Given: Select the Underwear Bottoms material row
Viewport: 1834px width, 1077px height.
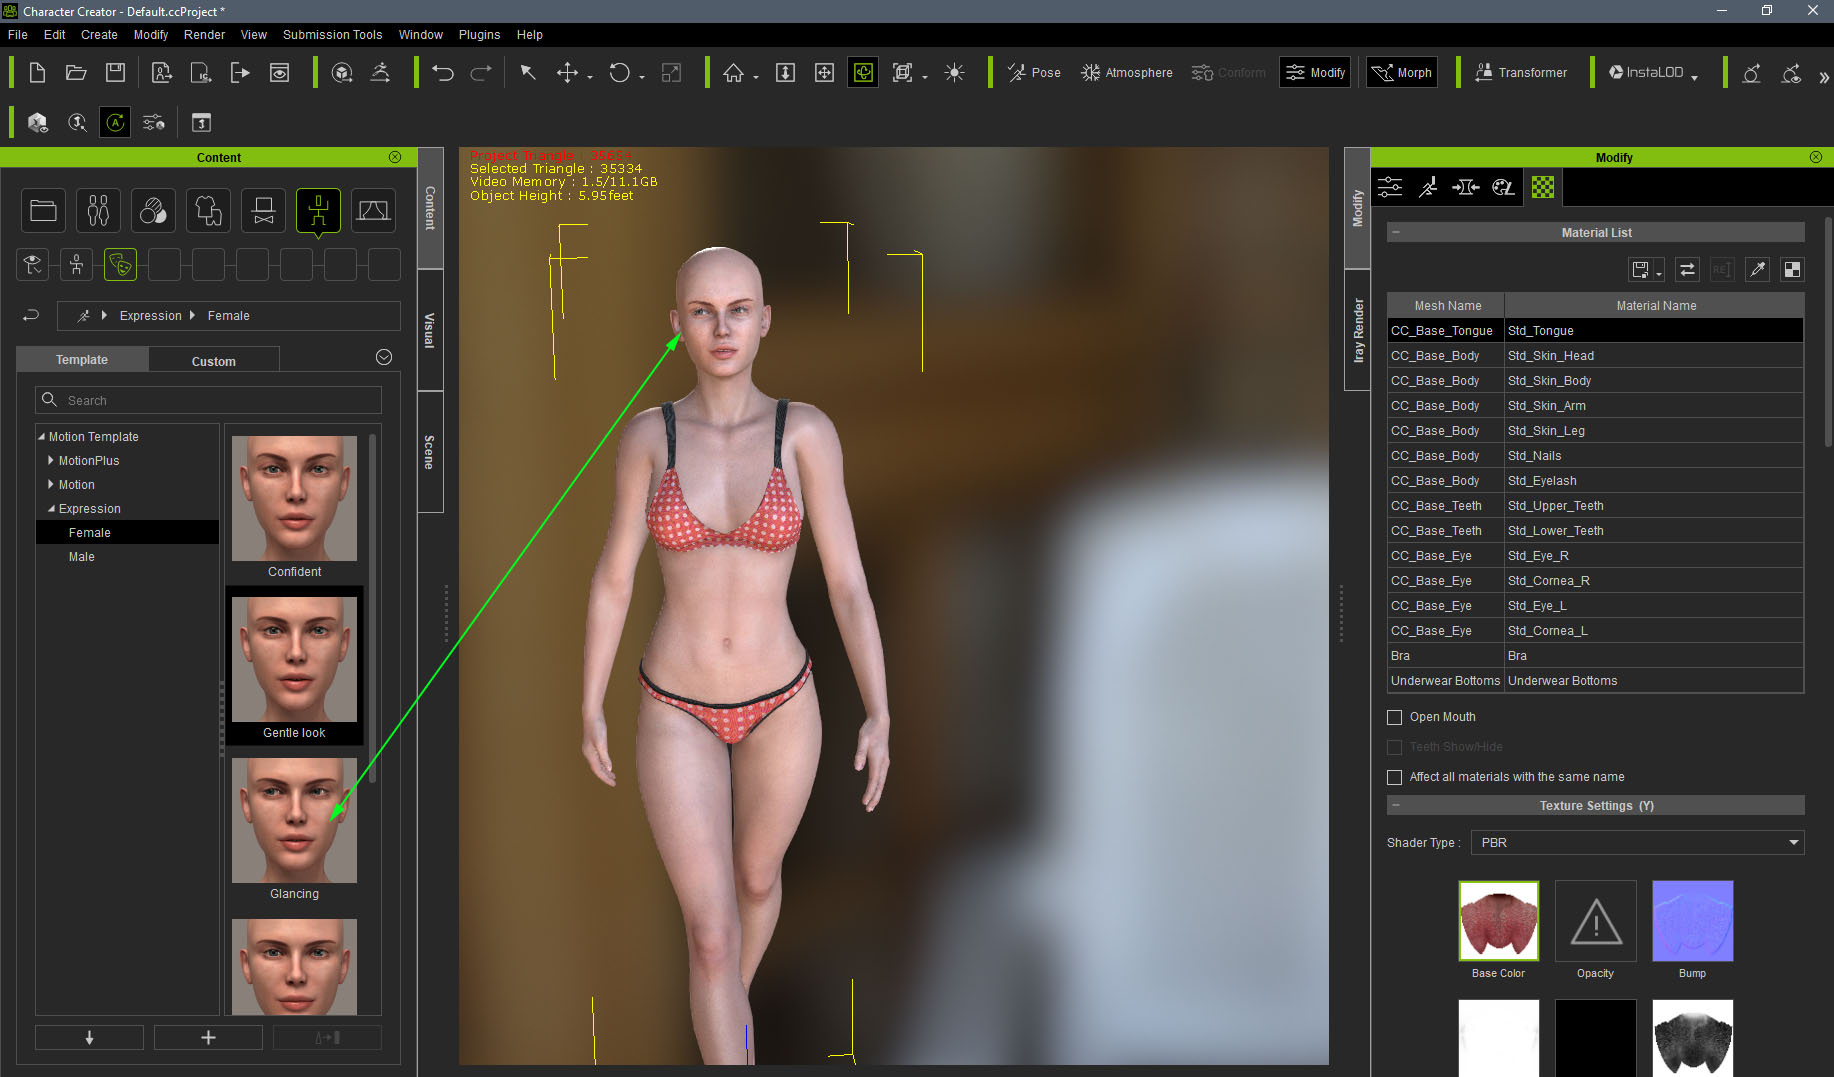Looking at the screenshot, I should 1595,681.
